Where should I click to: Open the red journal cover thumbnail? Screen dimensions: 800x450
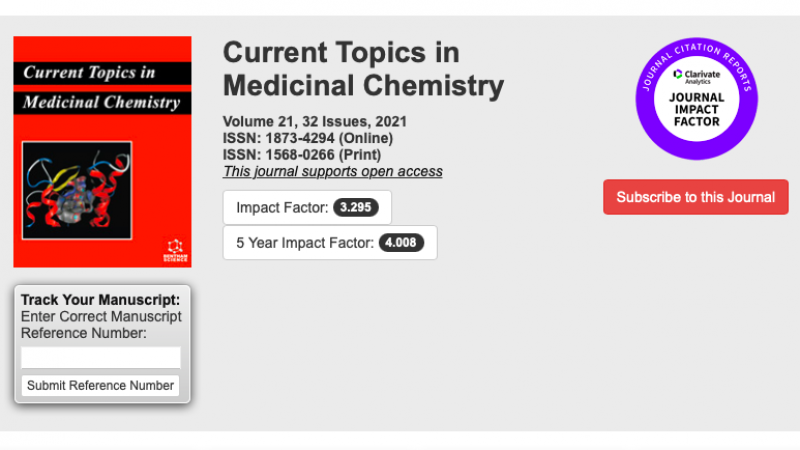tap(102, 152)
